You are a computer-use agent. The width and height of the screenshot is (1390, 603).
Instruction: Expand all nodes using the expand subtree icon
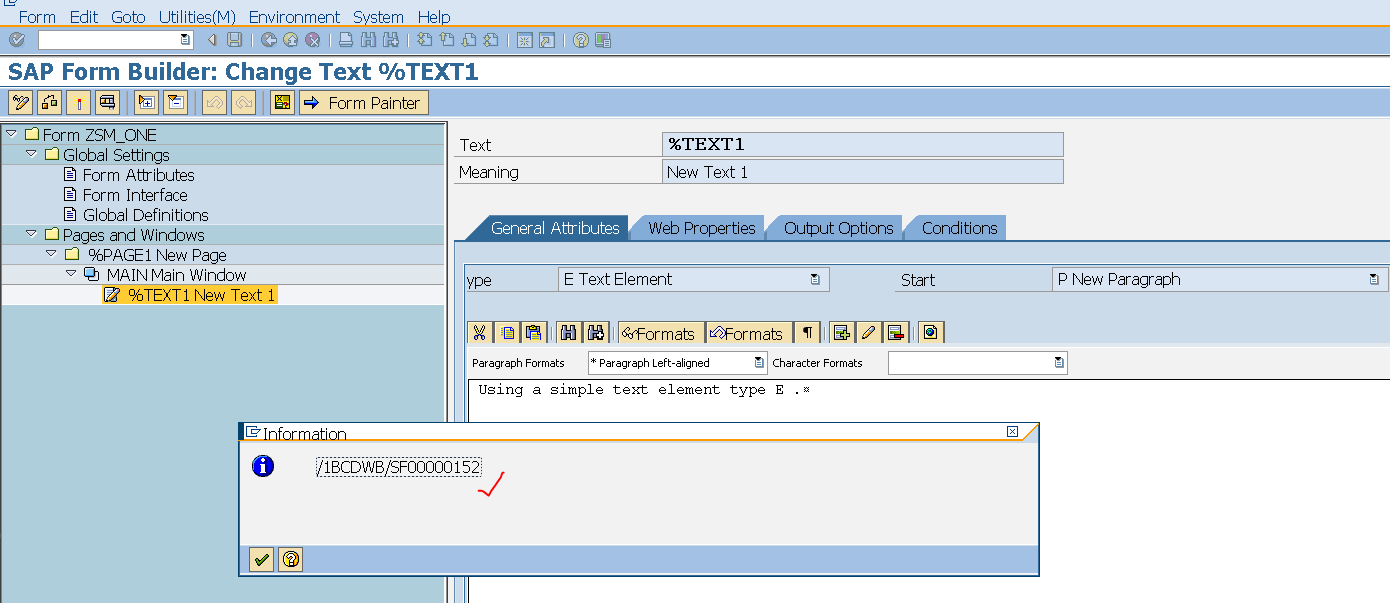coord(144,102)
